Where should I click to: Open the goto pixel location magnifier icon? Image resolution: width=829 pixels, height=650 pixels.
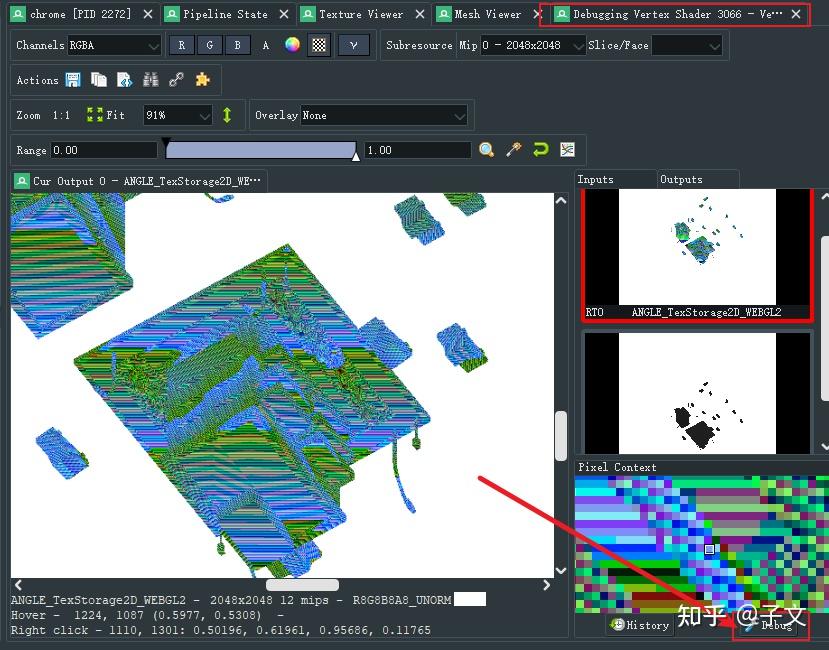pos(487,149)
